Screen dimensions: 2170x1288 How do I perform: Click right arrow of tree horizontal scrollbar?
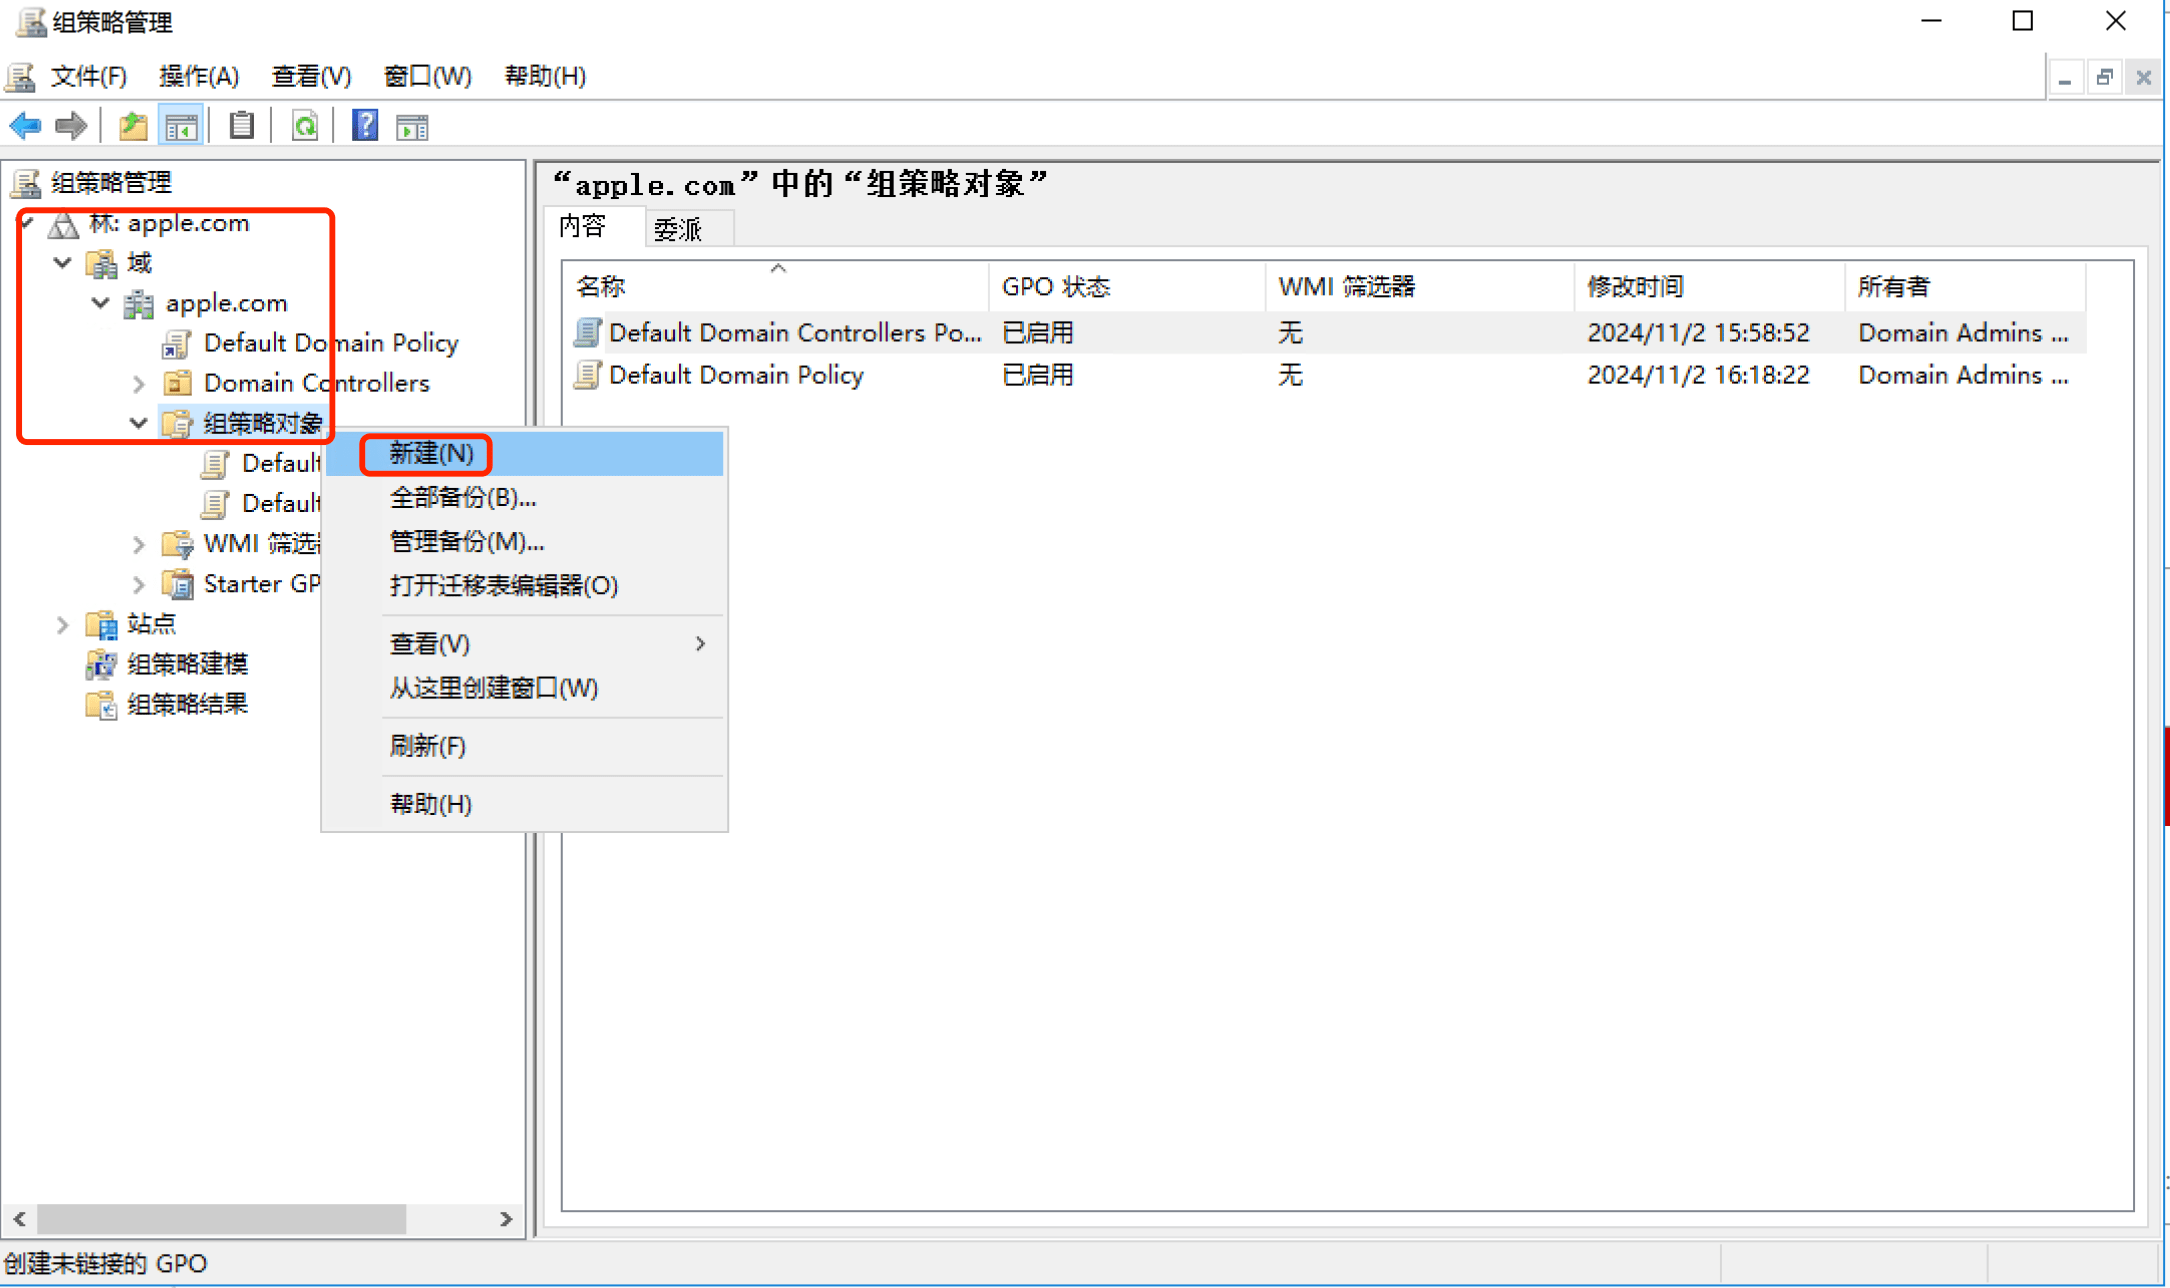(506, 1219)
